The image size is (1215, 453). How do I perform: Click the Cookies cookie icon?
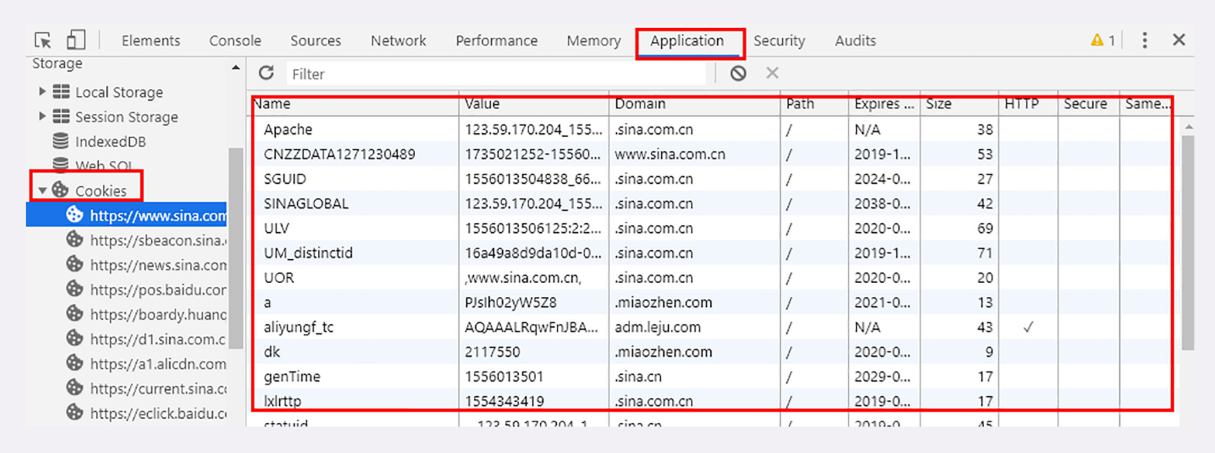click(60, 189)
